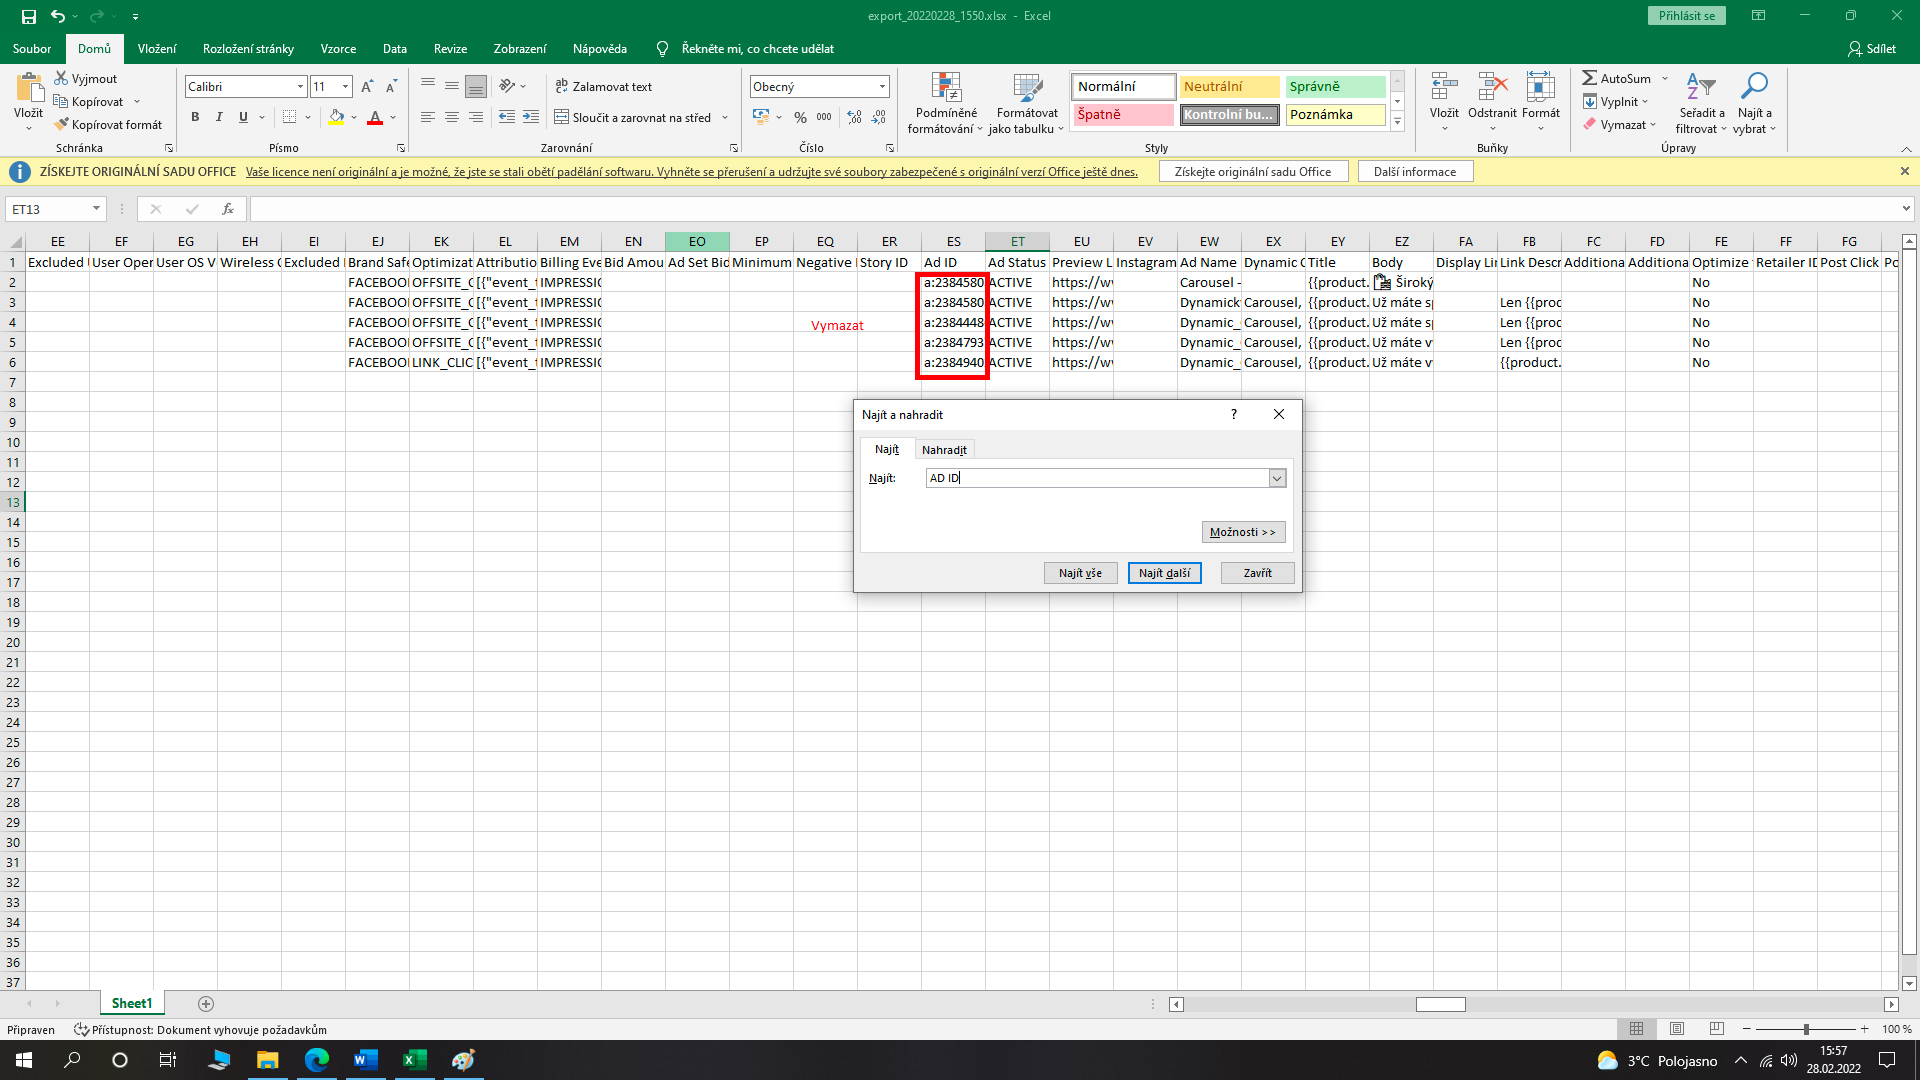The height and width of the screenshot is (1080, 1920).
Task: Open the font size dropdown
Action: point(345,87)
